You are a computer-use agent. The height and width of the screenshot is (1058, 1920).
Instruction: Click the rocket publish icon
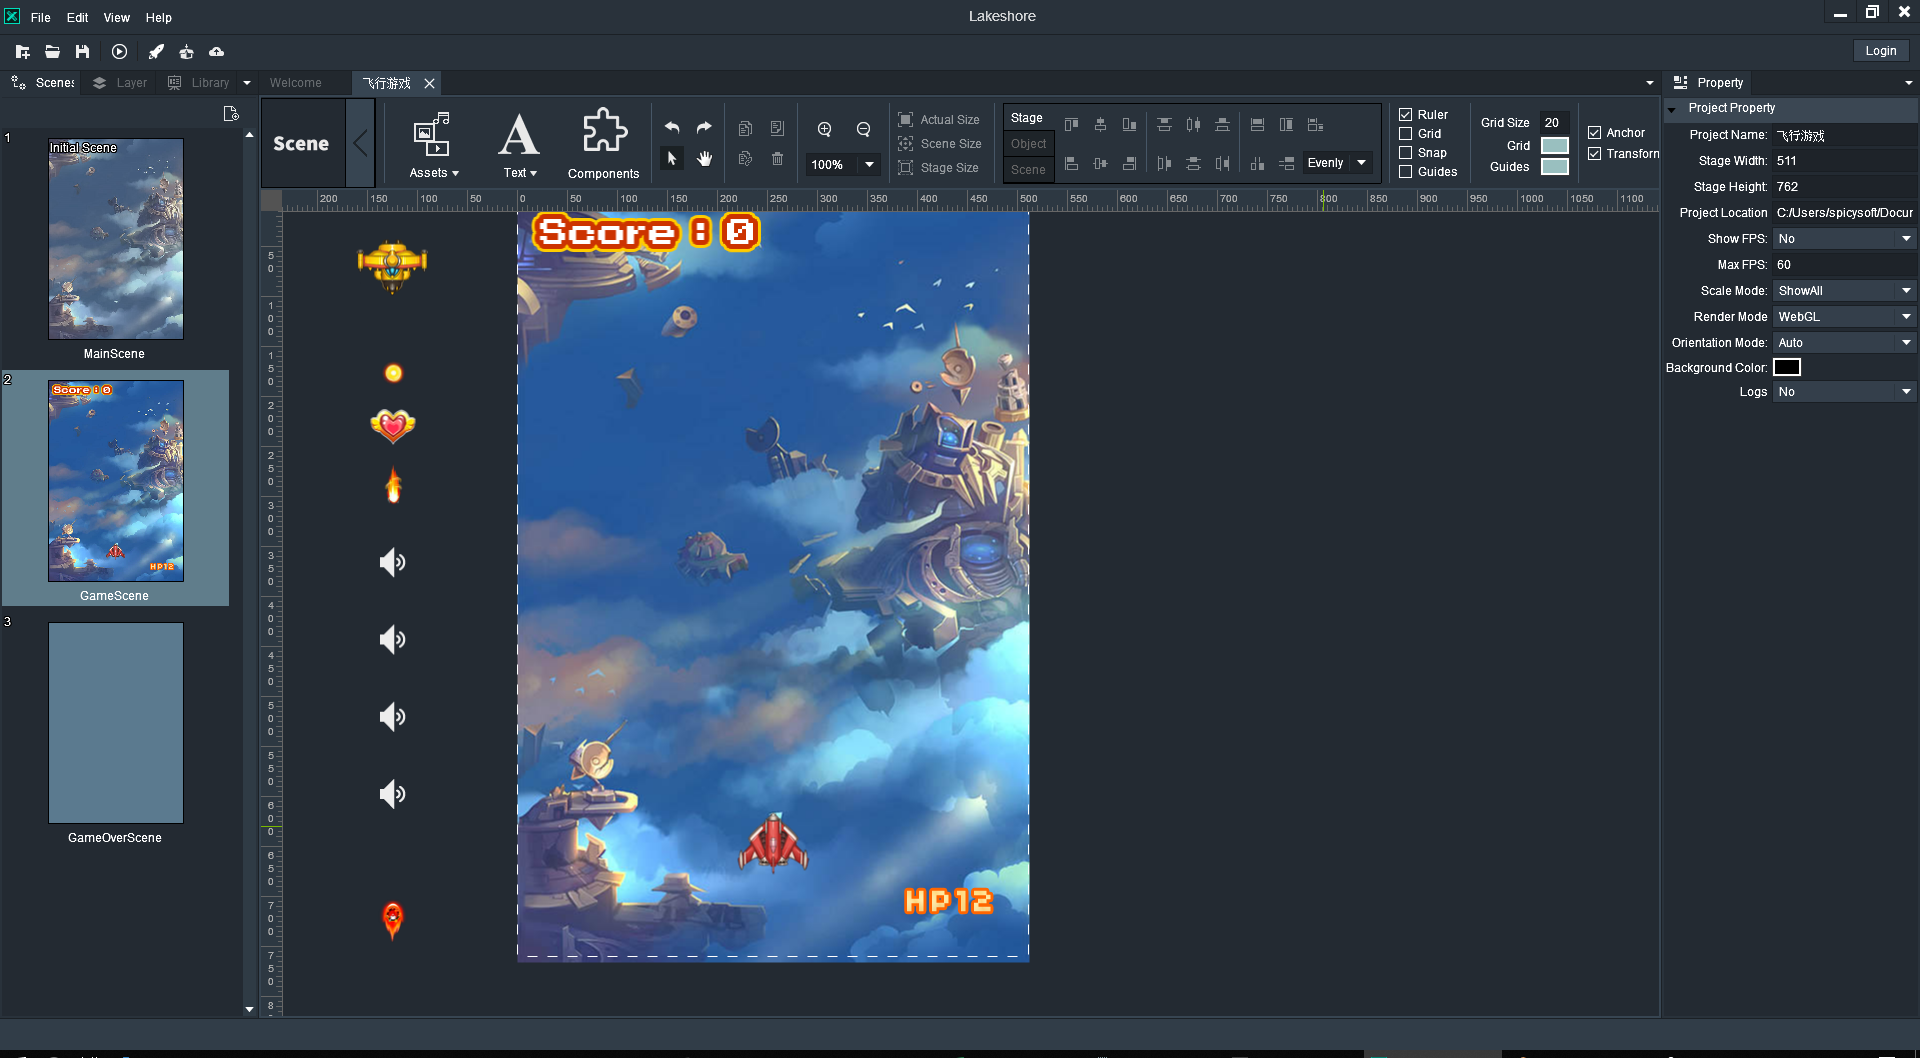pos(156,51)
